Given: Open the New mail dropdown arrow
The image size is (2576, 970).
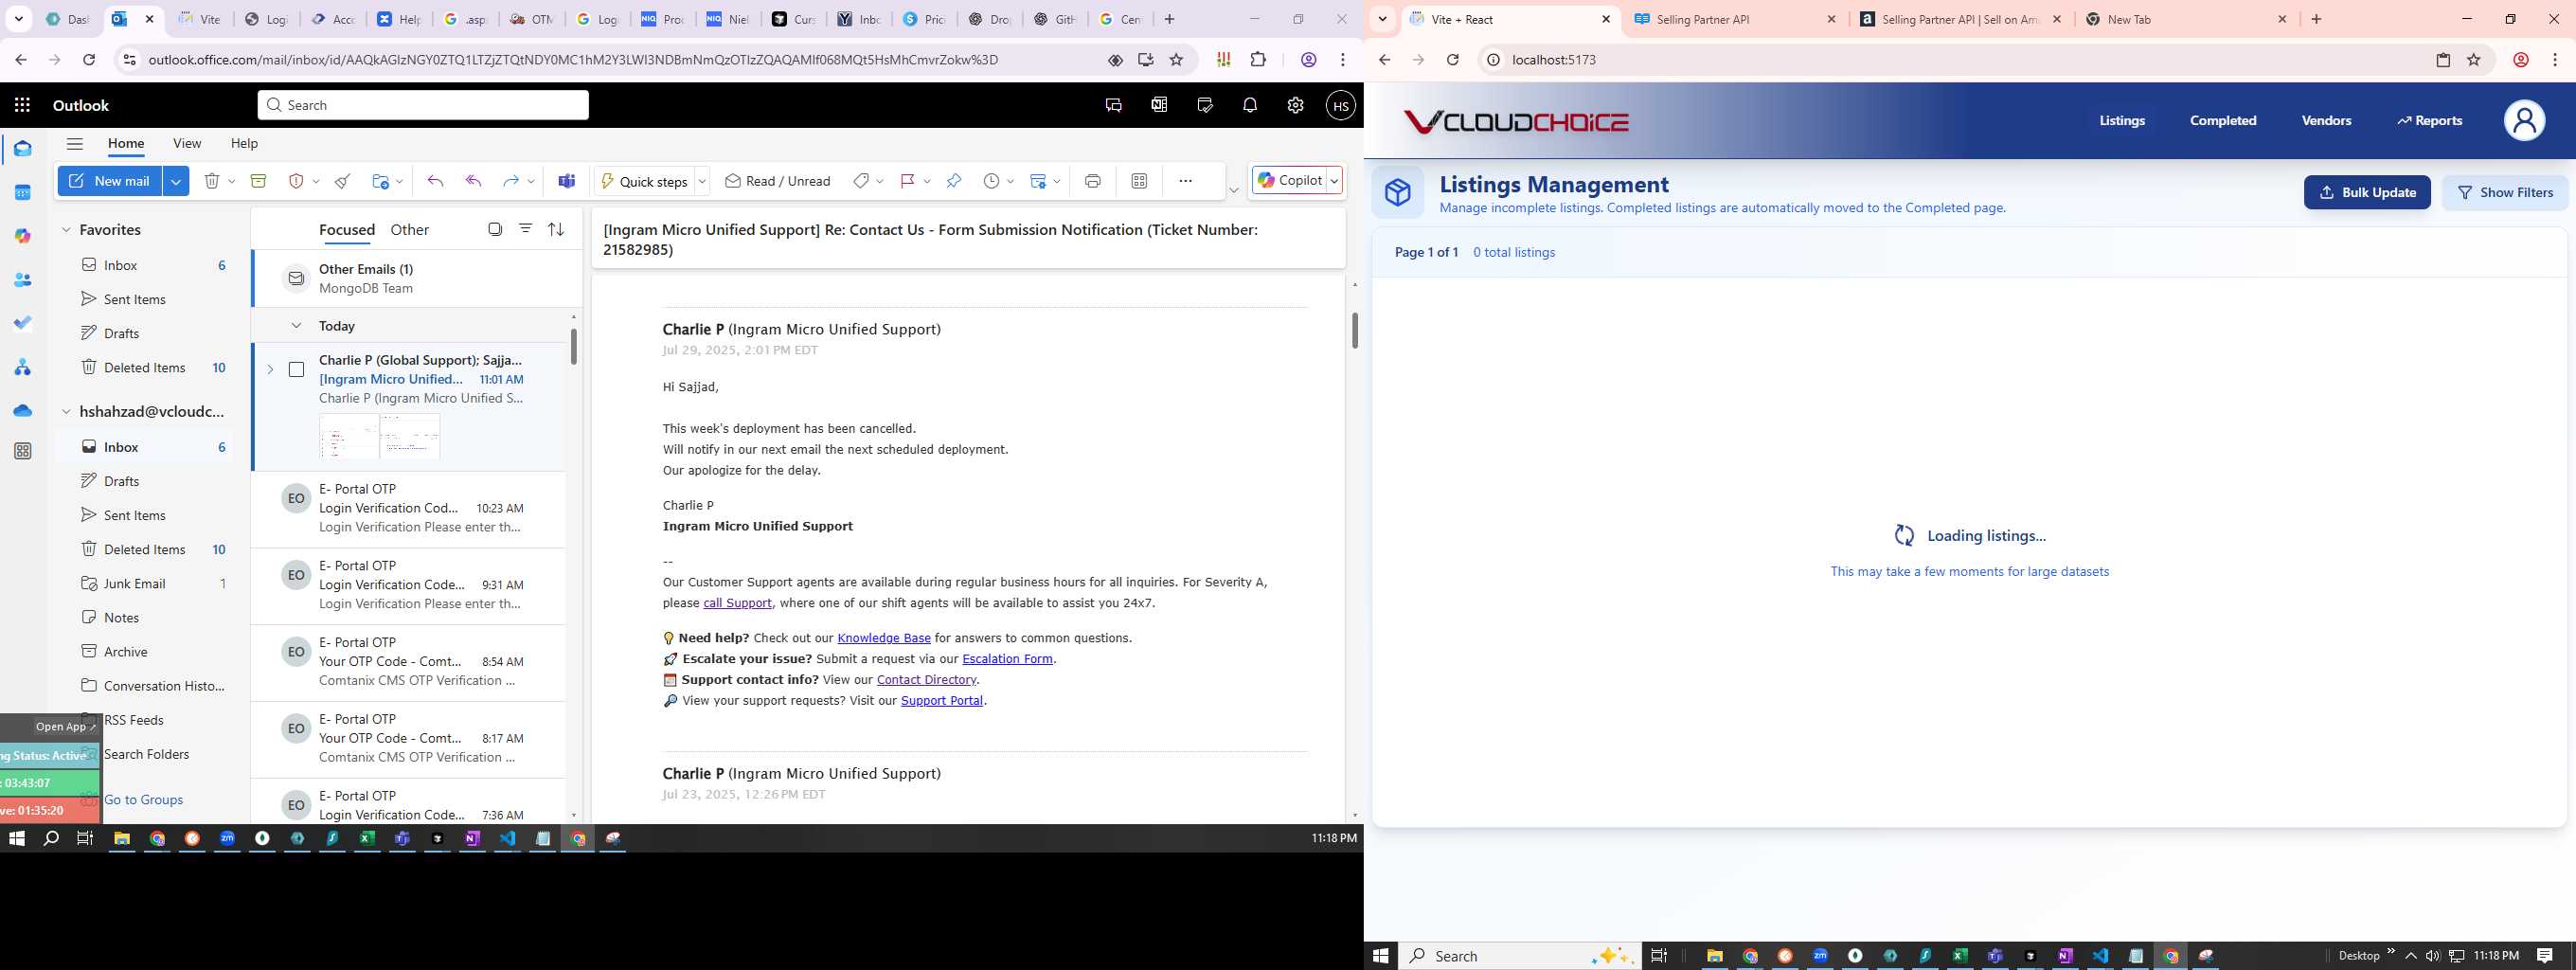Looking at the screenshot, I should pyautogui.click(x=176, y=181).
